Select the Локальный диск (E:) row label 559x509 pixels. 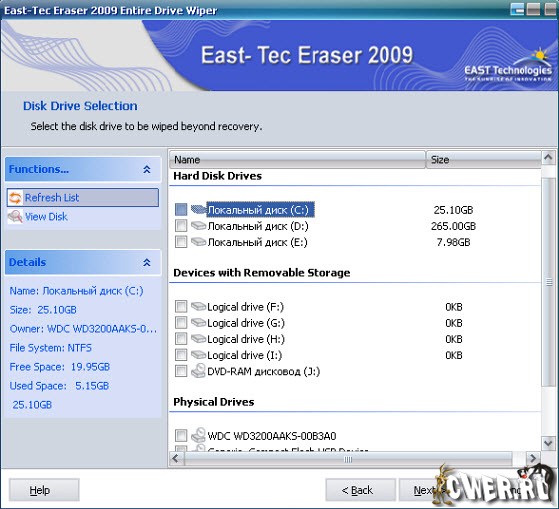(x=257, y=242)
